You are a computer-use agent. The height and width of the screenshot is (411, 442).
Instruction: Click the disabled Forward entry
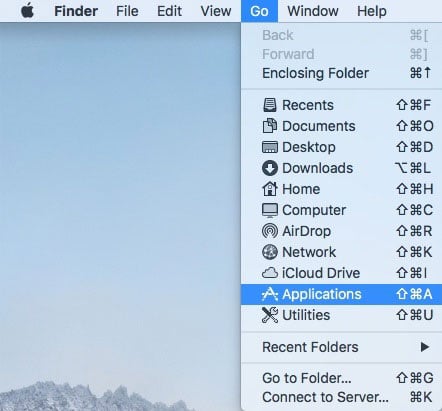click(x=341, y=54)
